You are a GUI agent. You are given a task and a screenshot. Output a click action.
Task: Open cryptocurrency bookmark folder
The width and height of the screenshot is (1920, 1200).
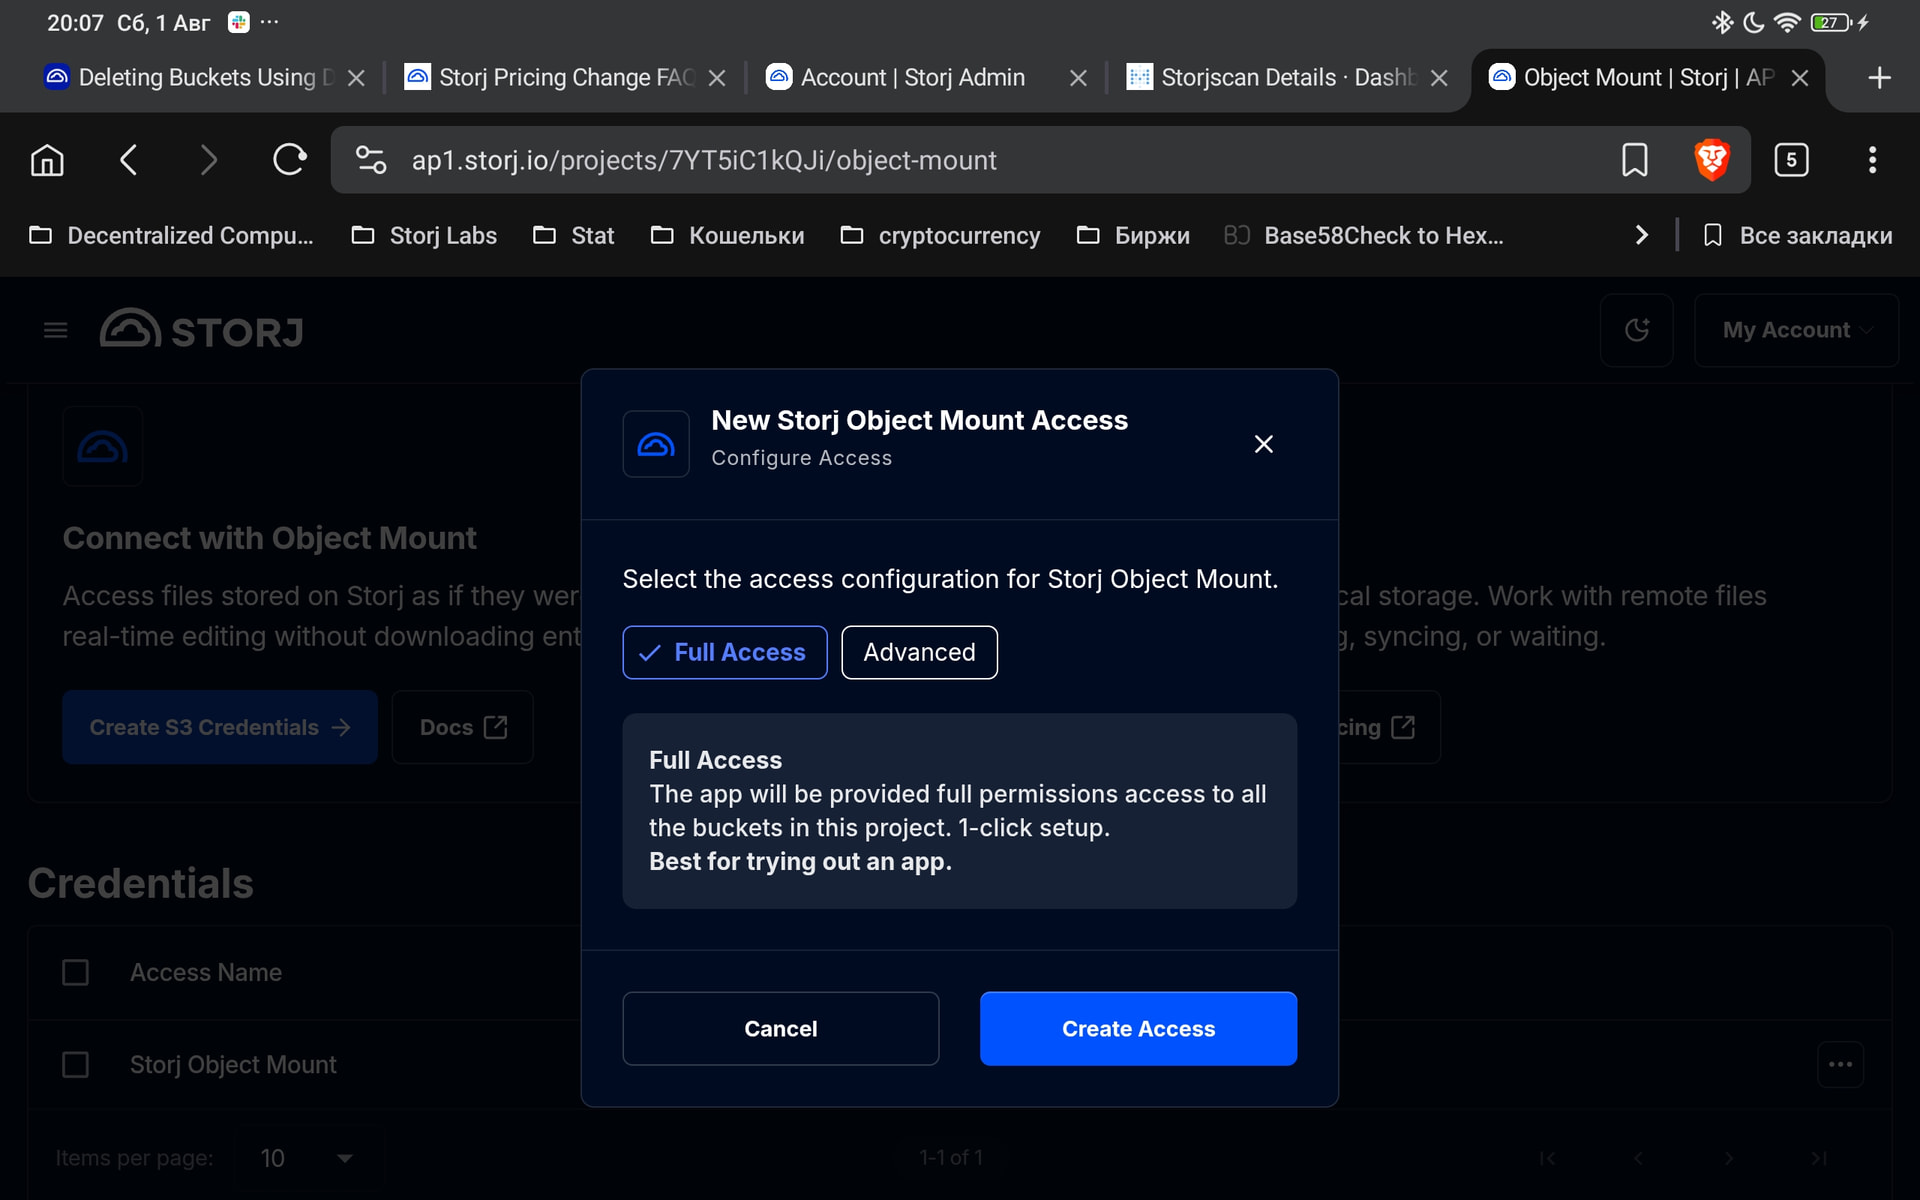pyautogui.click(x=940, y=235)
